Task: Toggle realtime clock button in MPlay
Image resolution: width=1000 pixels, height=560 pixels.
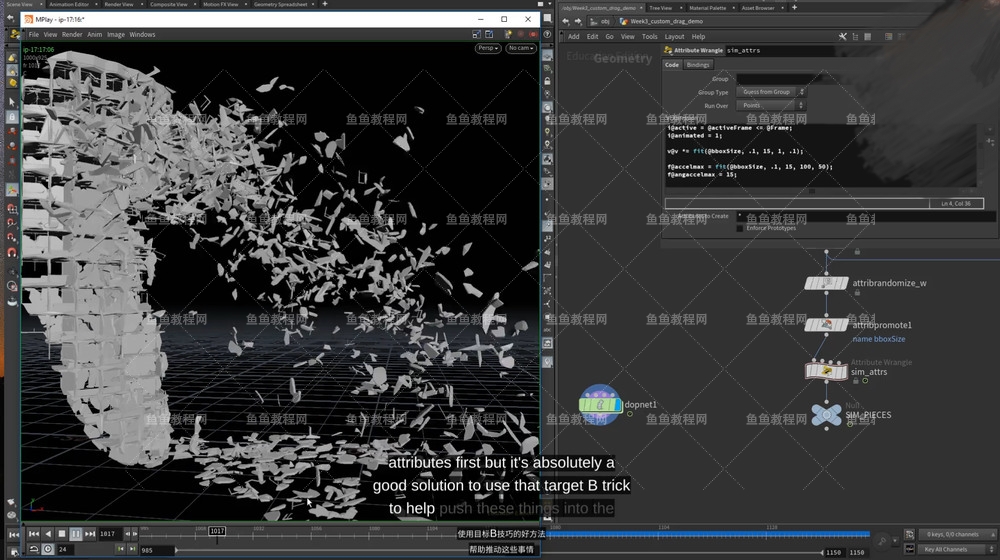Action: click(x=48, y=549)
